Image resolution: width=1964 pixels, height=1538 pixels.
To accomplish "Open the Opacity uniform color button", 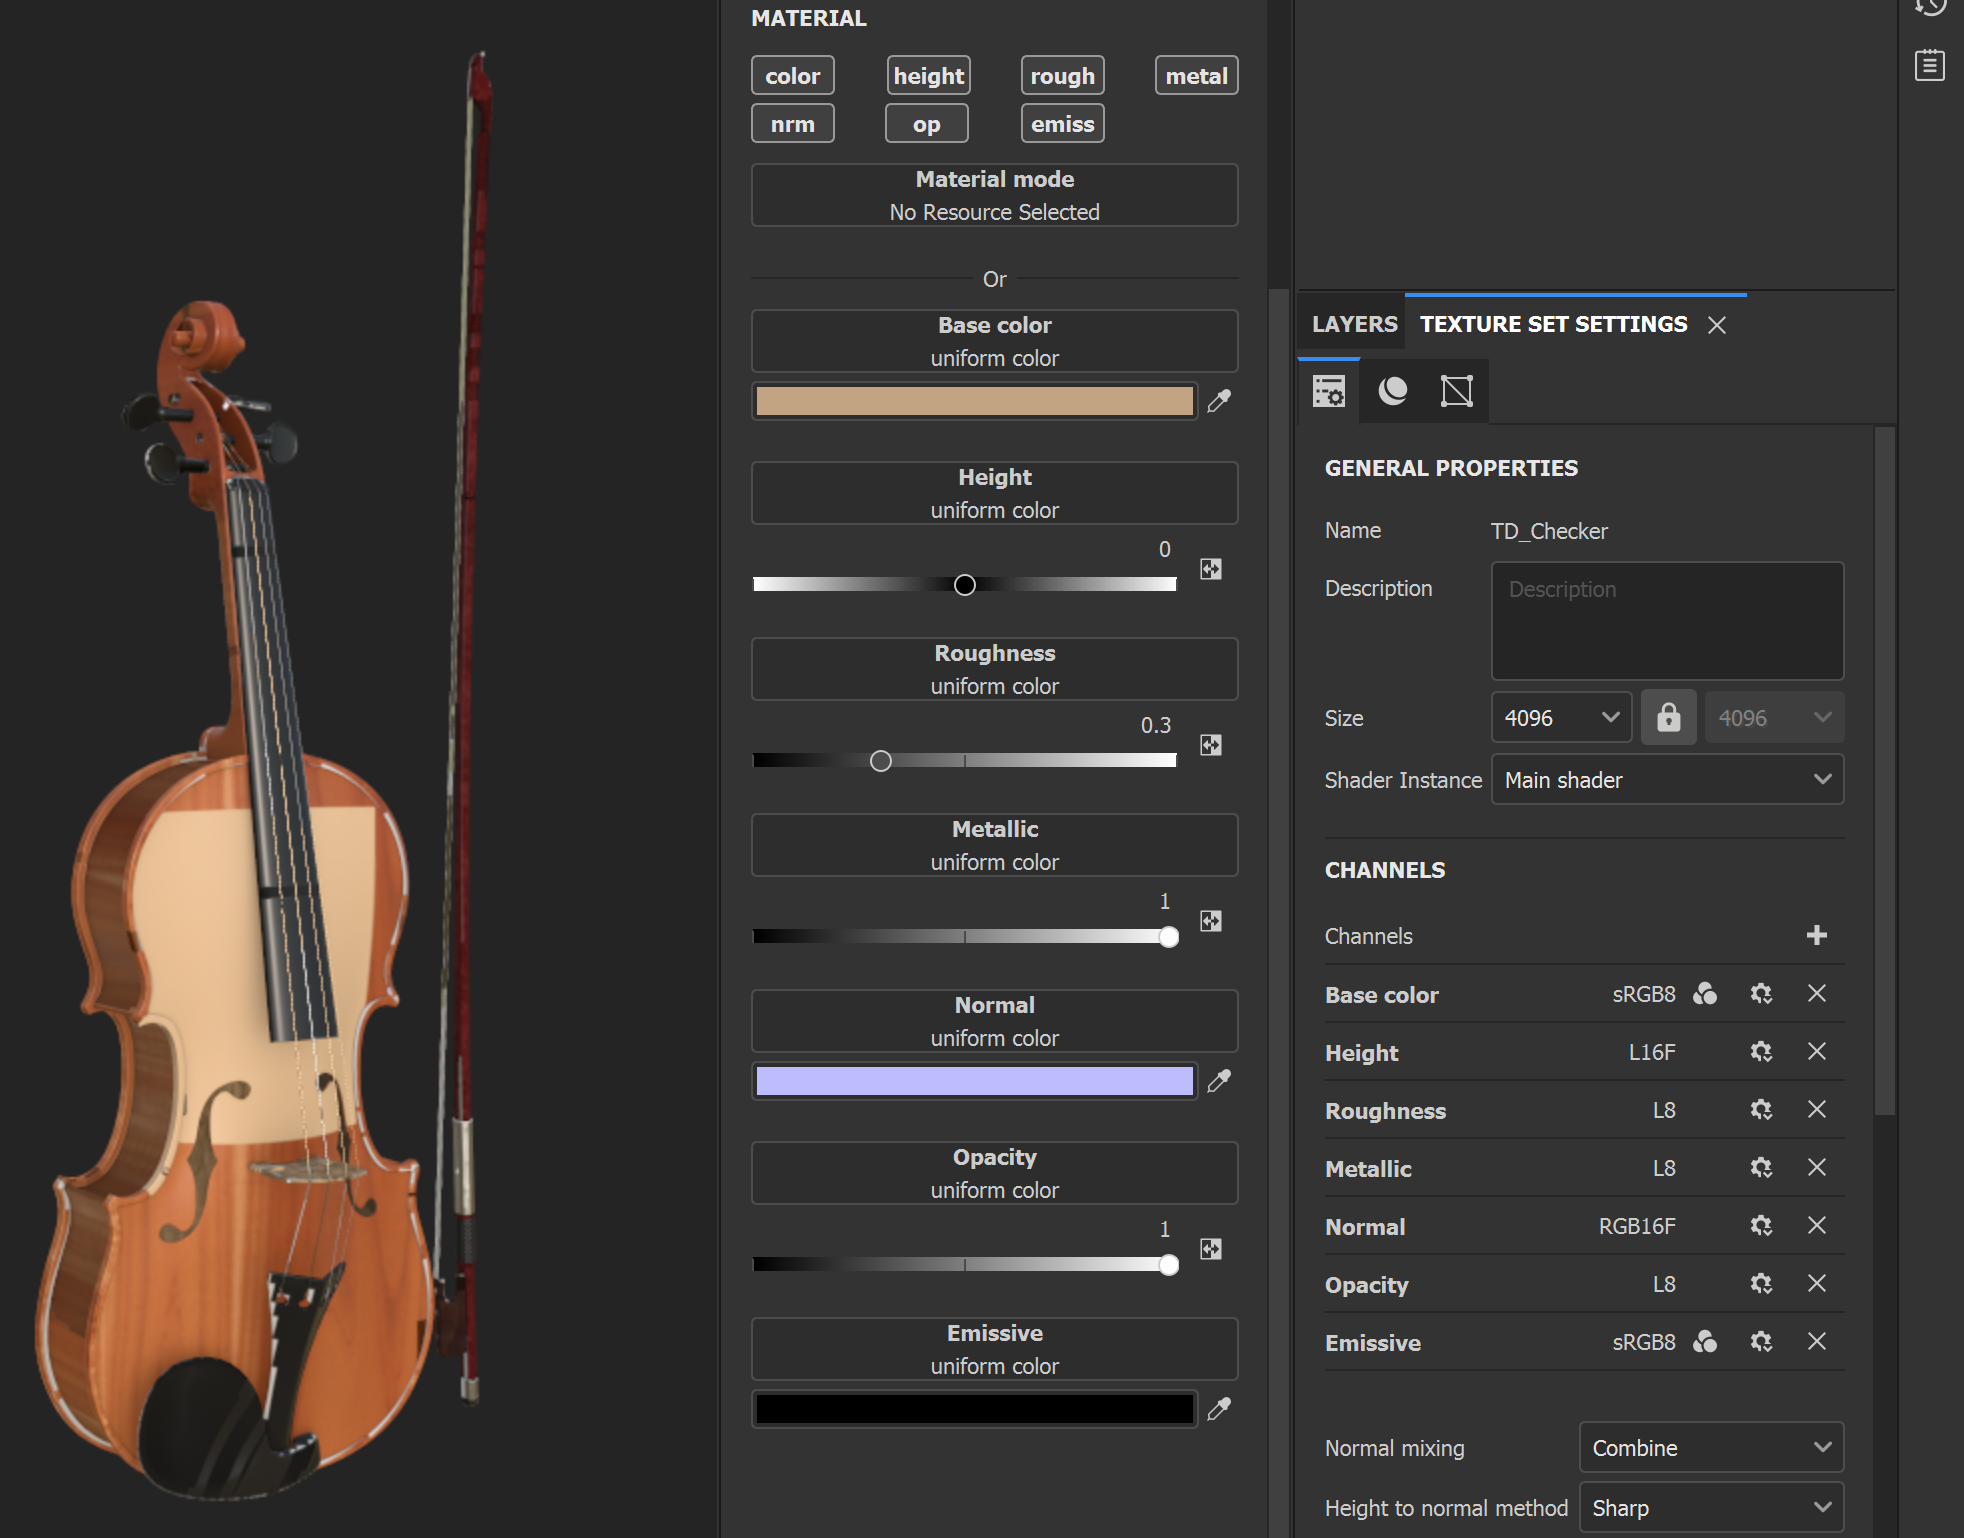I will [994, 1173].
